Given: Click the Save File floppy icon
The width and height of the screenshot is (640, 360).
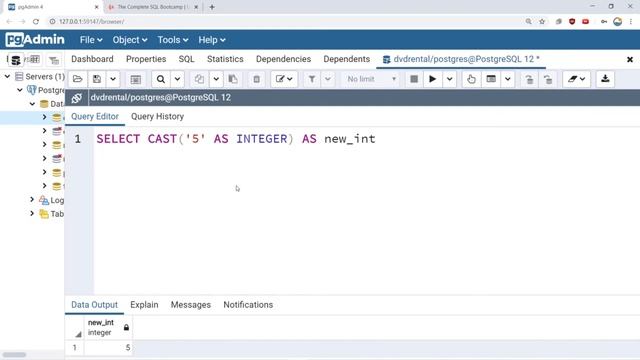Looking at the screenshot, I should coord(97,79).
